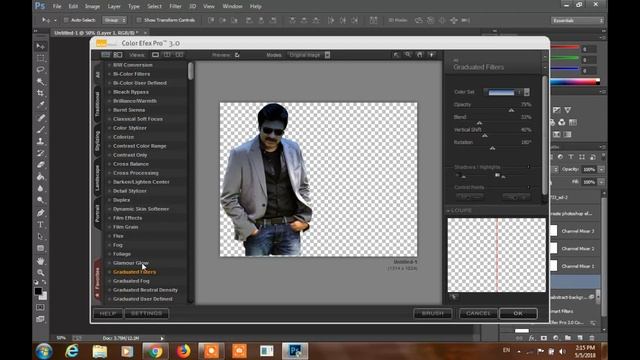Open the Window menu
This screenshot has height=360, width=640.
coord(232,7)
